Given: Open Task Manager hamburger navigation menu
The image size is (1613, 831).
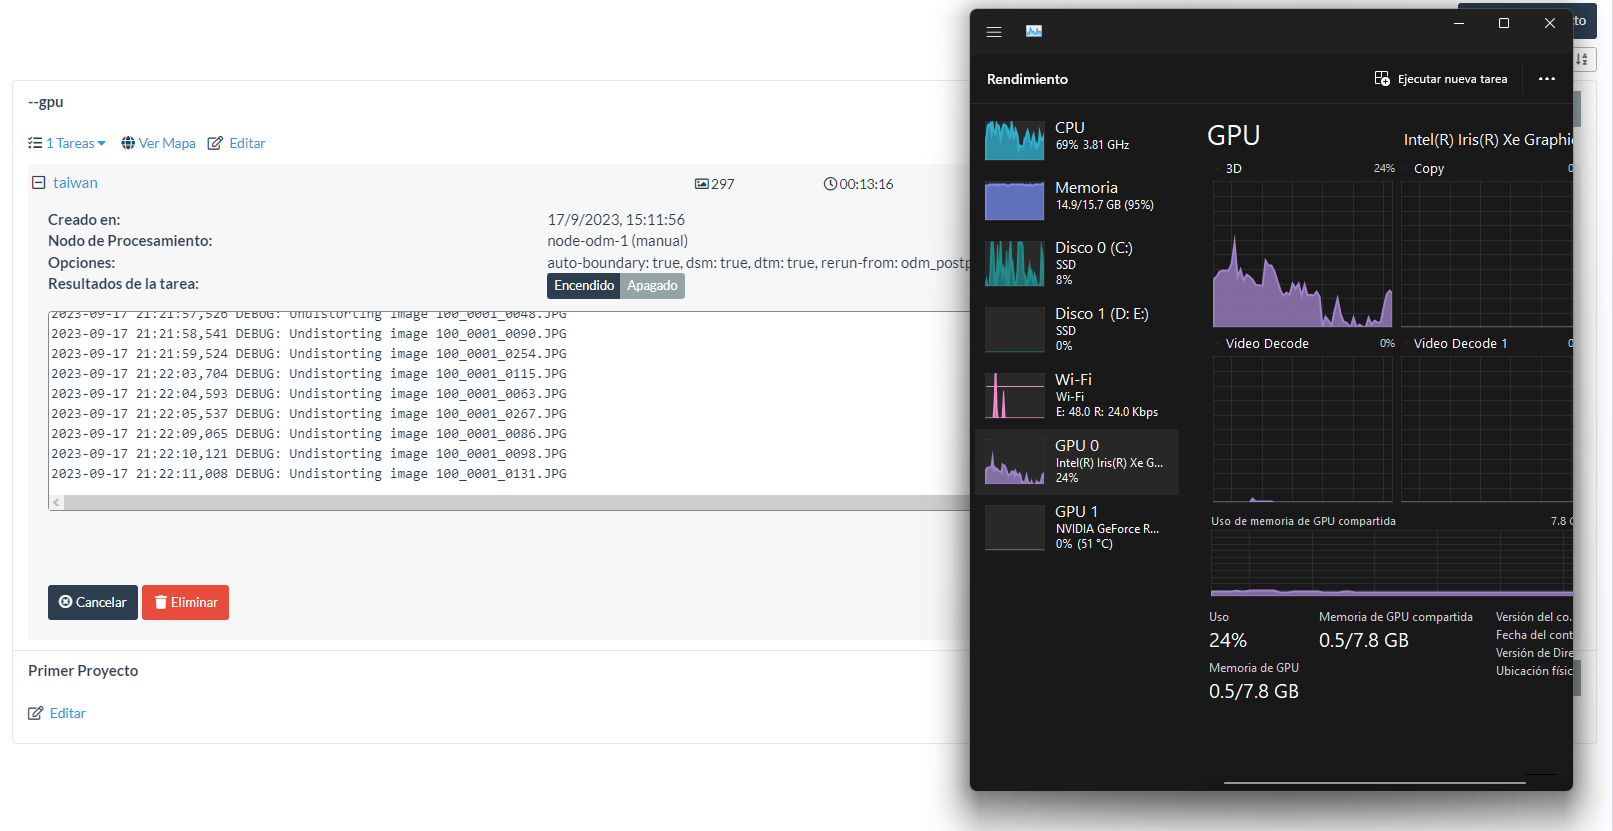Looking at the screenshot, I should tap(994, 32).
